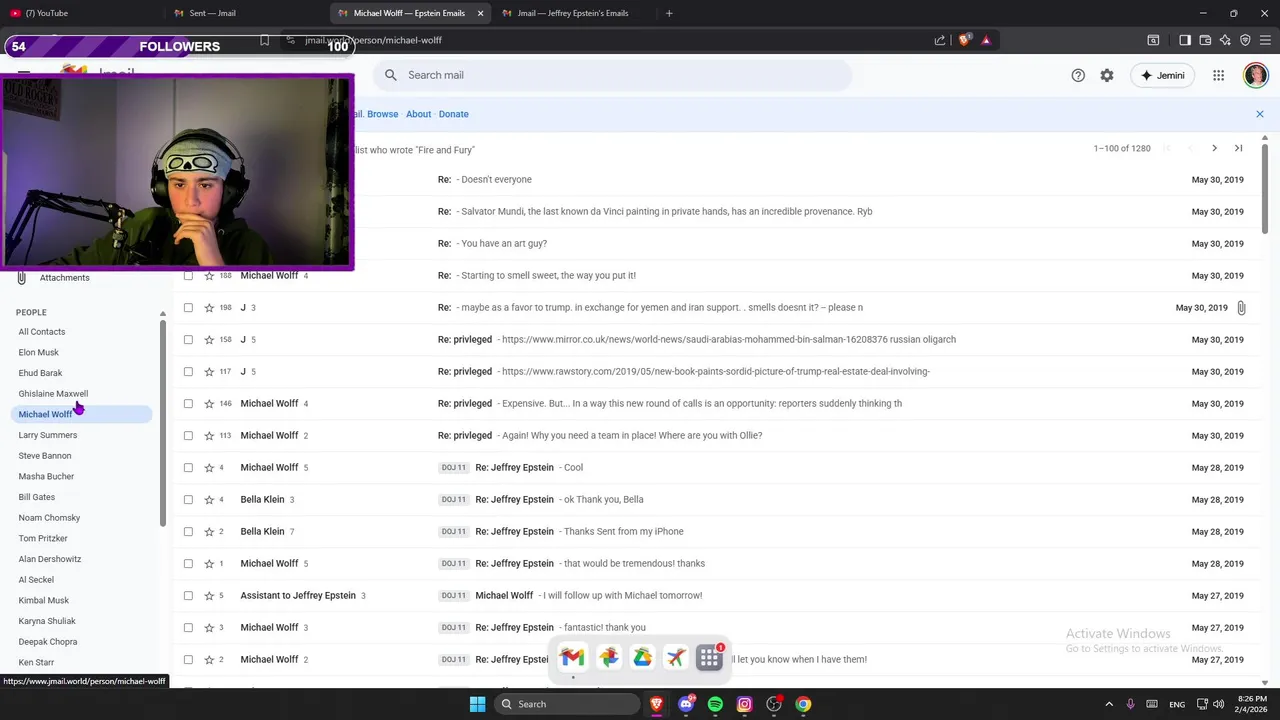The width and height of the screenshot is (1280, 720).
Task: Select Noam Chomsky in People list
Action: pos(49,518)
